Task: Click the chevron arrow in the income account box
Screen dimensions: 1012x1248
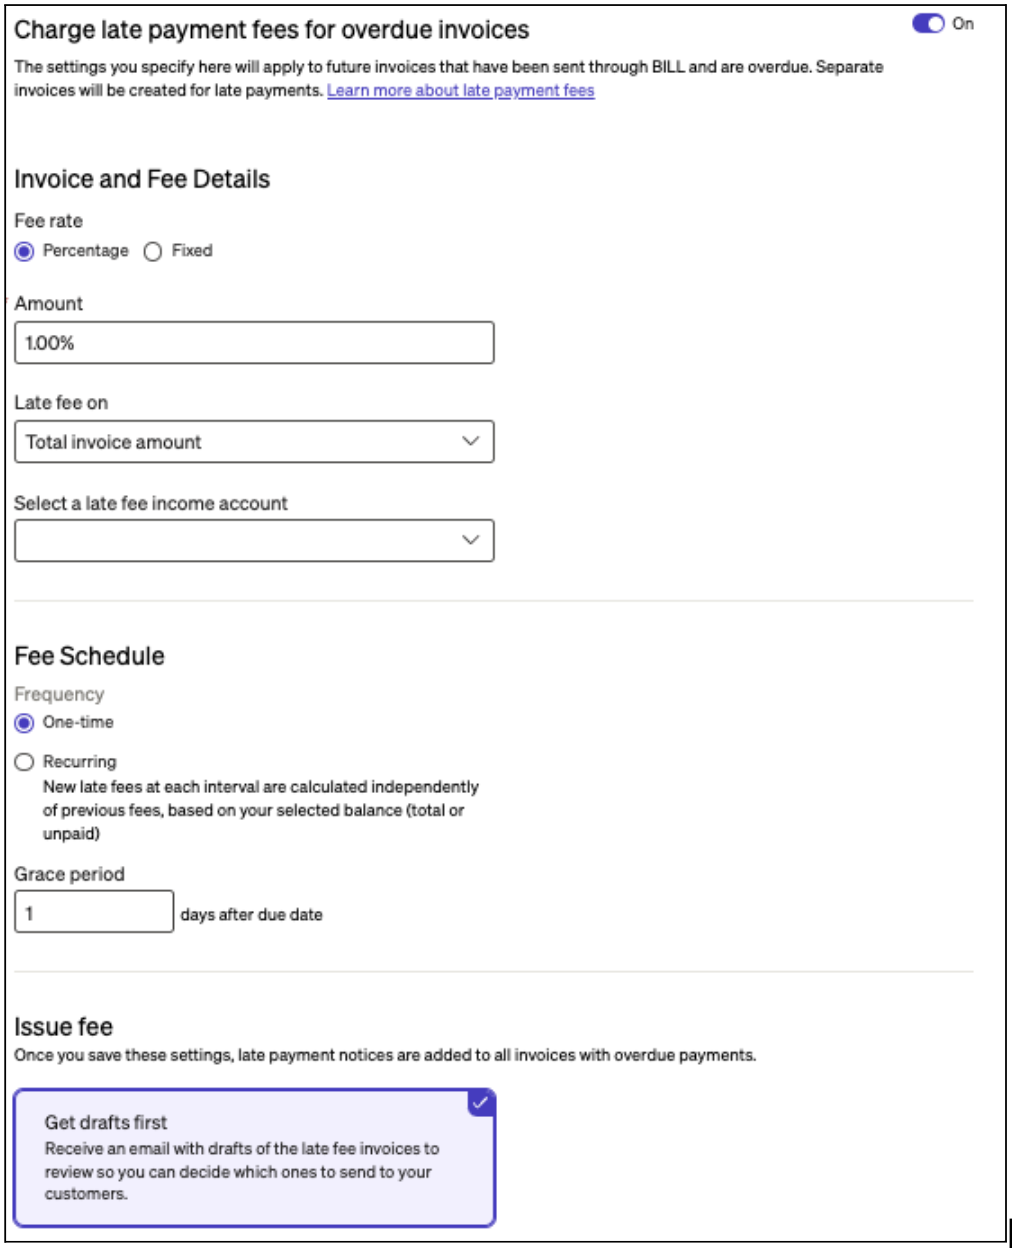Action: tap(470, 540)
